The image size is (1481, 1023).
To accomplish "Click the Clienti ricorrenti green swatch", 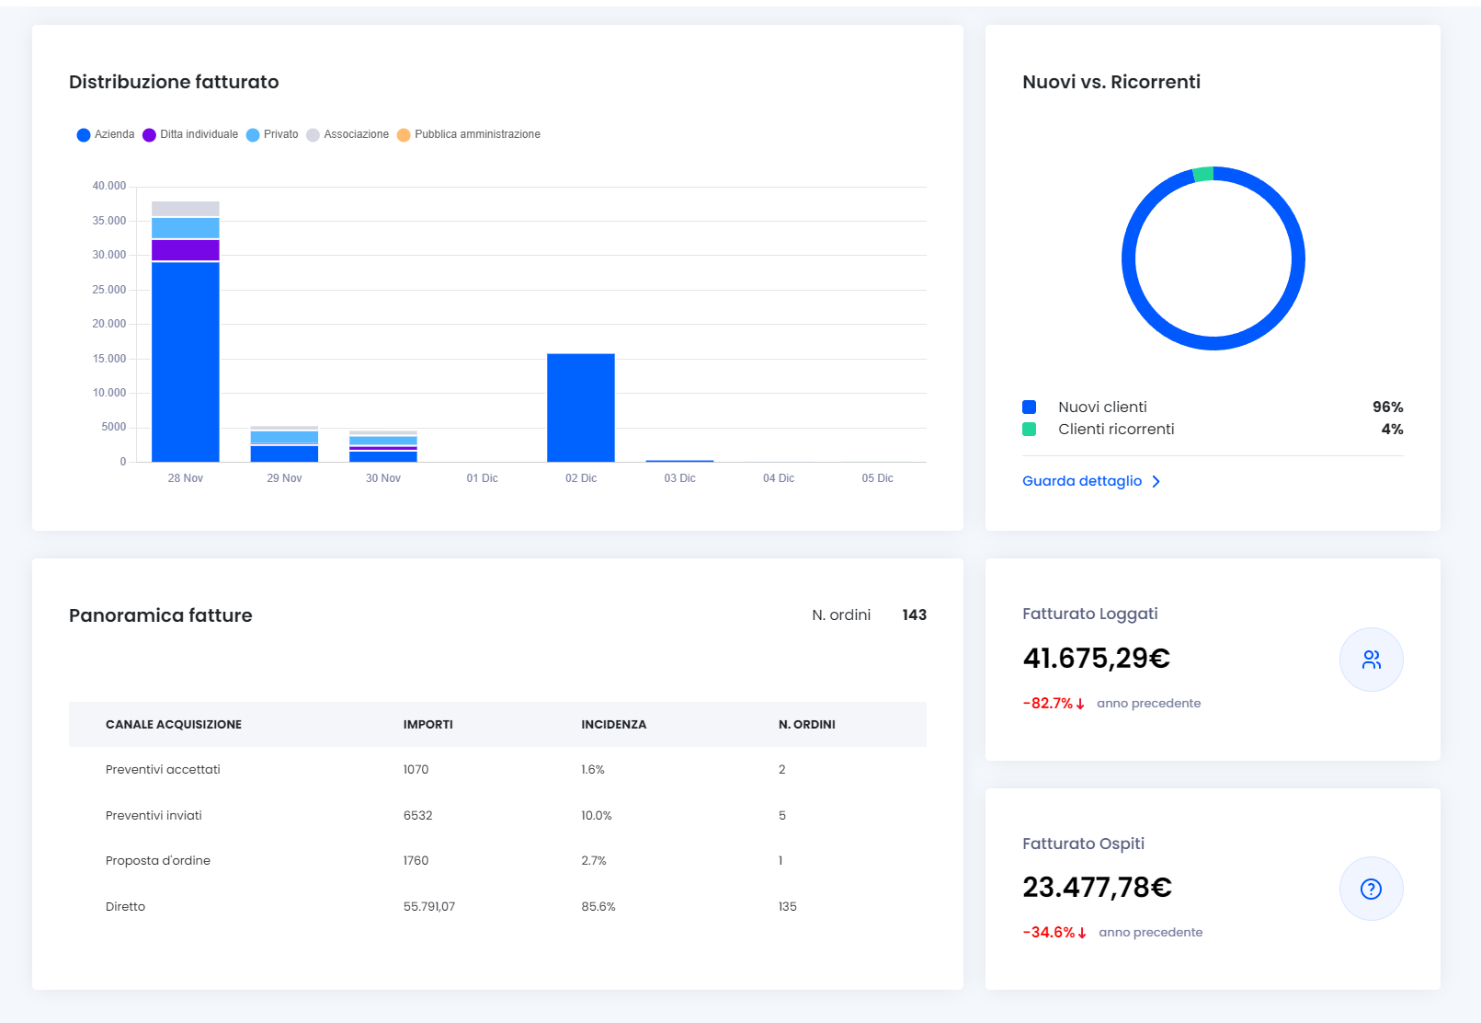I will pos(1029,429).
